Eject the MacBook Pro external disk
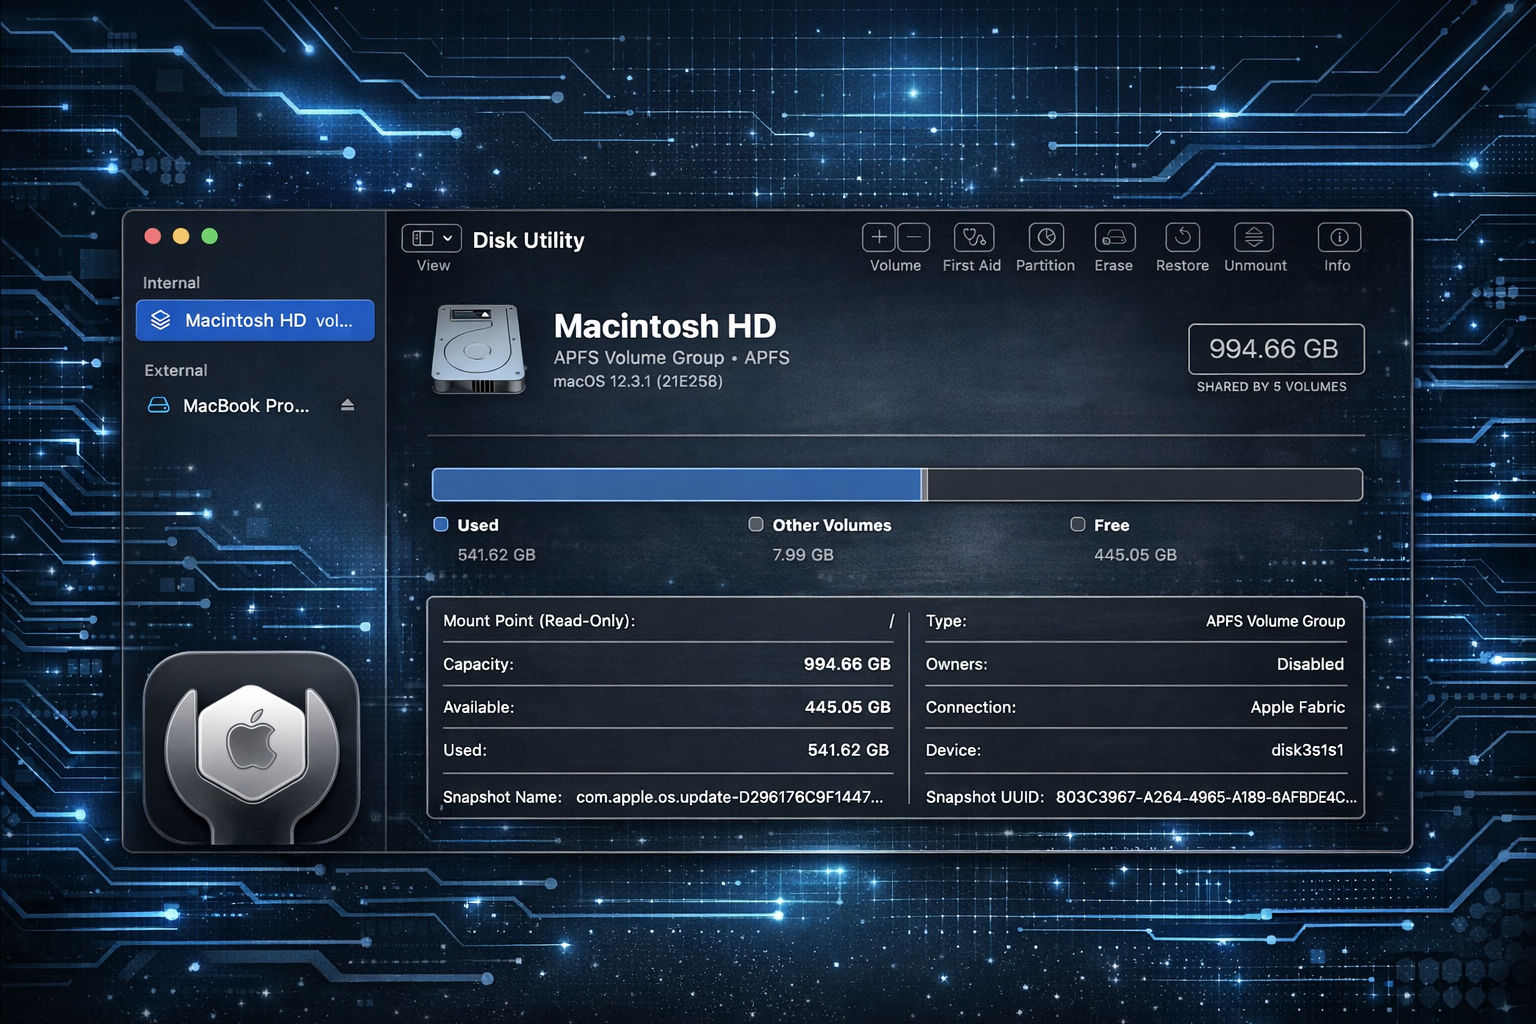 coord(347,405)
